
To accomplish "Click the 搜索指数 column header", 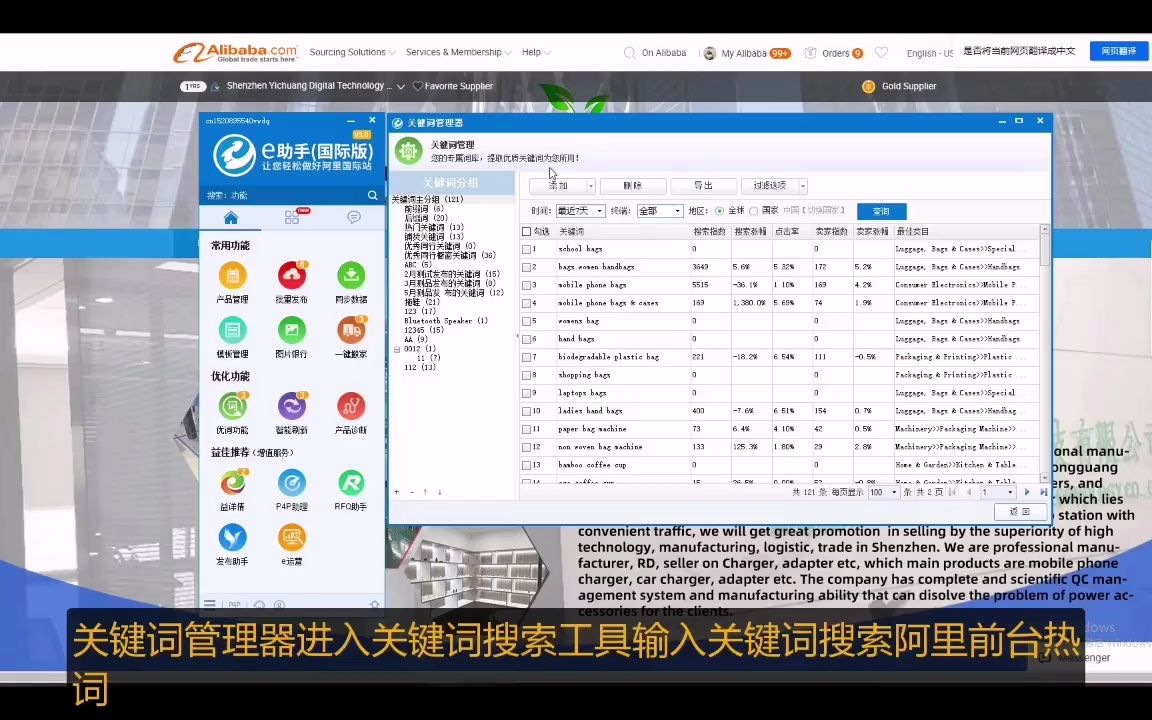I will 710,231.
